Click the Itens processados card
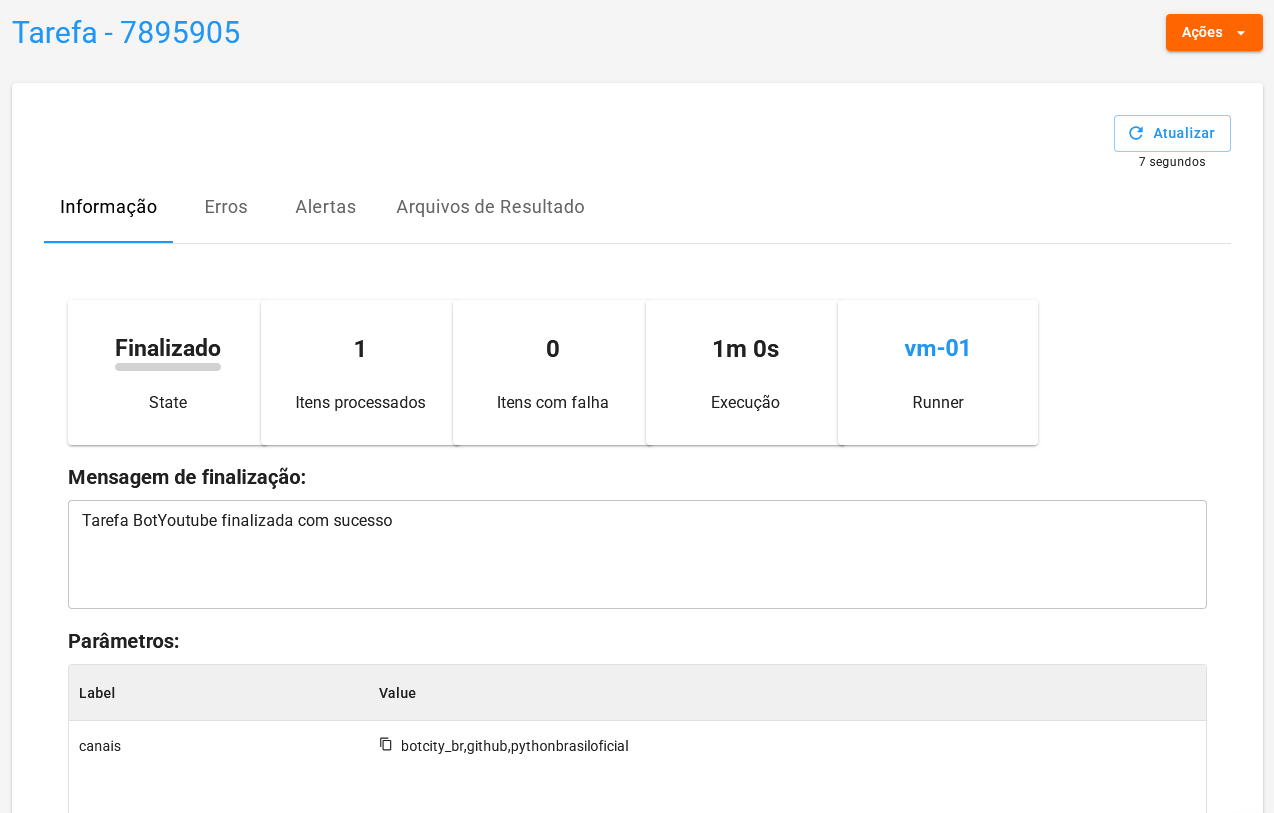 click(x=360, y=373)
